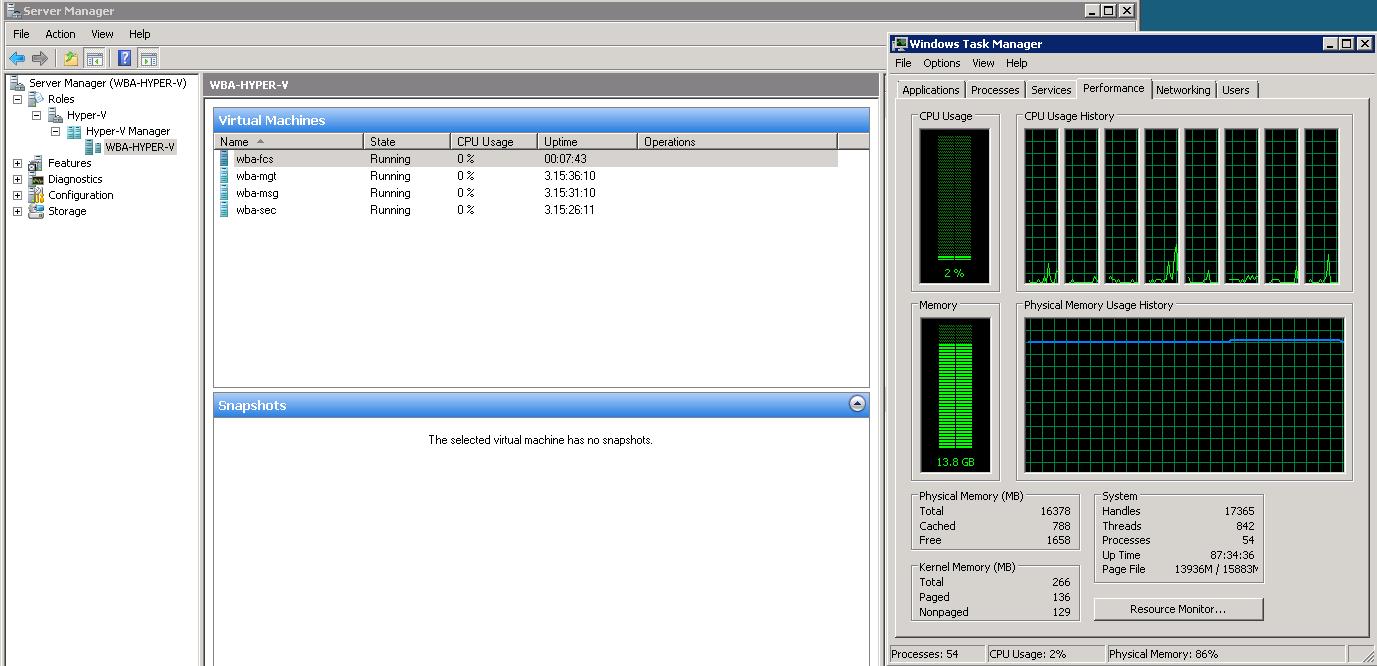Open the Action menu in Server Manager
Image resolution: width=1377 pixels, height=666 pixels.
60,34
